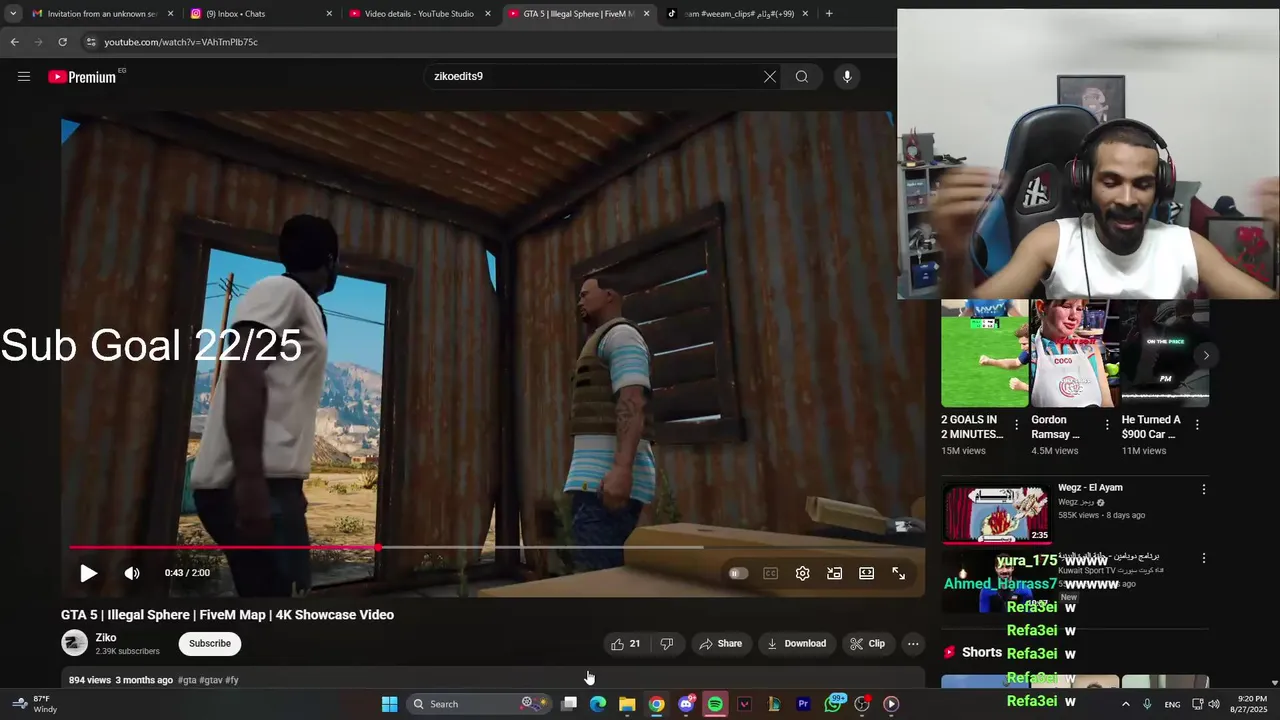The height and width of the screenshot is (720, 1280).
Task: Go back in the browser
Action: pos(14,42)
